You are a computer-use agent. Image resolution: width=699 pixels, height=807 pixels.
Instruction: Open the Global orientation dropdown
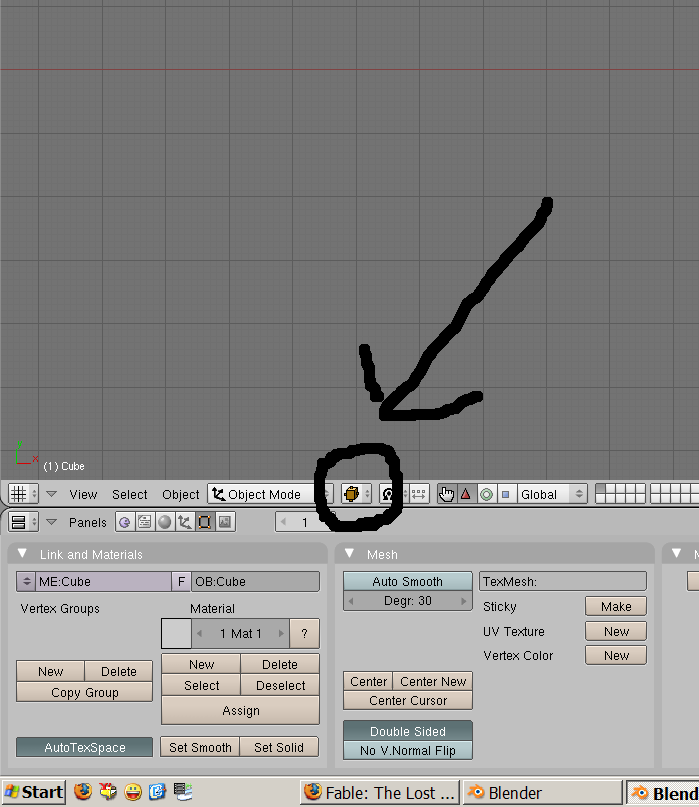[551, 494]
